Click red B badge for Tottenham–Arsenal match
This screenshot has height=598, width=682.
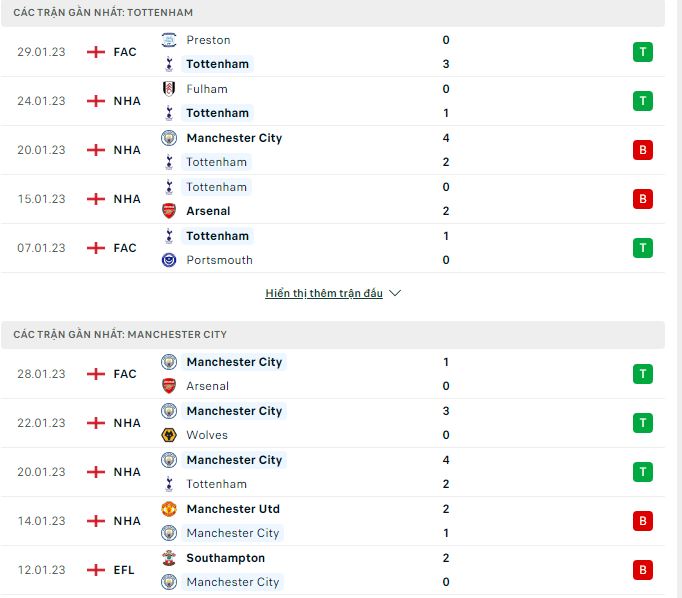(643, 199)
